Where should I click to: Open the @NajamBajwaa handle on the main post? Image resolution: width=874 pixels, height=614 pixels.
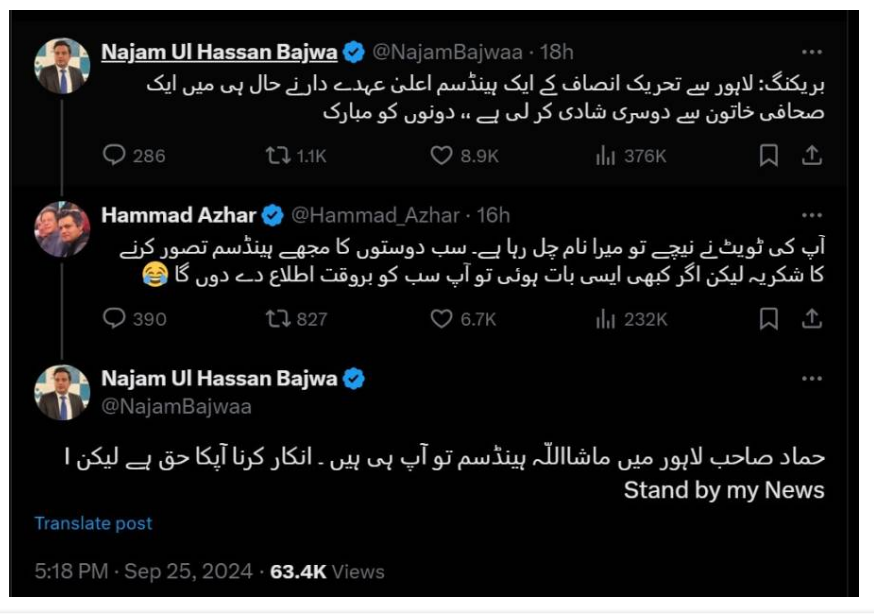coord(176,407)
